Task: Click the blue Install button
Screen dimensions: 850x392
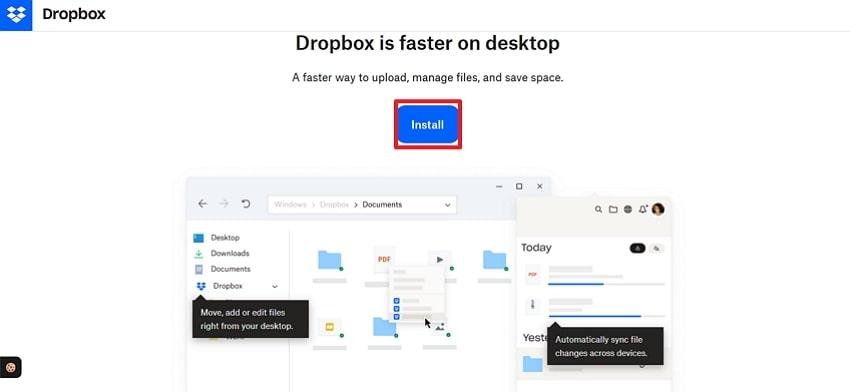Action: point(428,124)
